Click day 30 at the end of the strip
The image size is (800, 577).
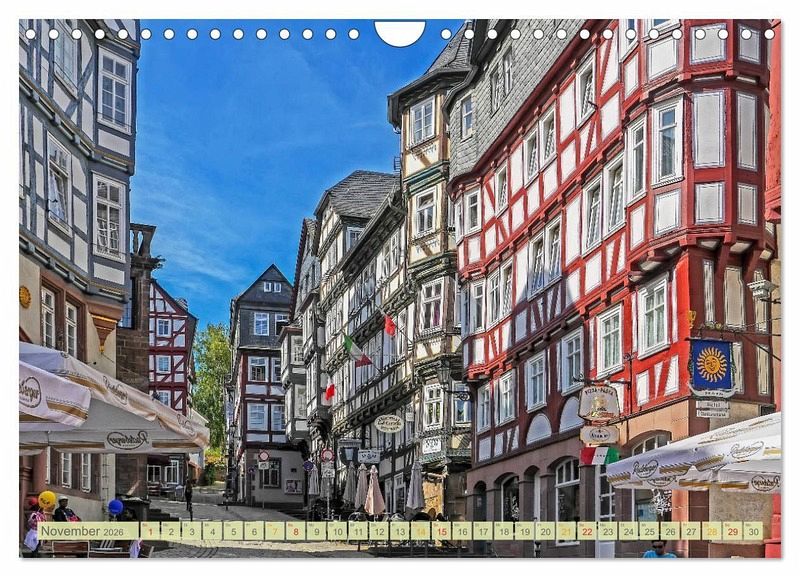coord(753,531)
